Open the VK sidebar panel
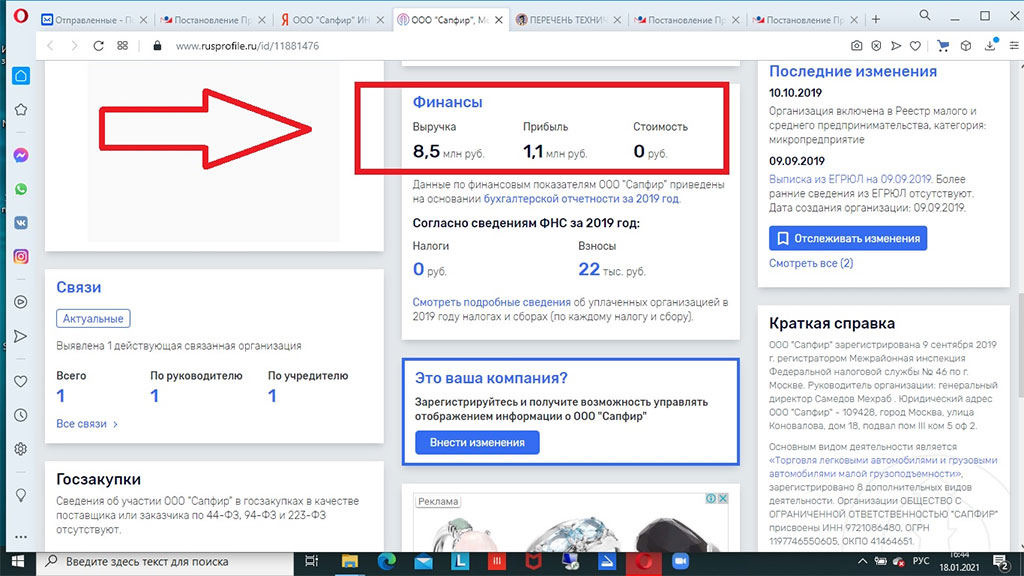Image resolution: width=1024 pixels, height=576 pixels. click(20, 223)
